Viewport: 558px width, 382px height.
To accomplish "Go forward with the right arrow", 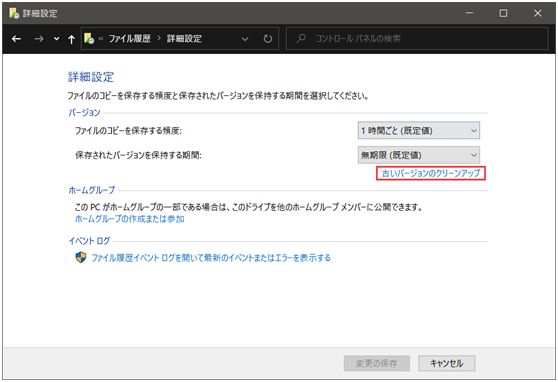I will point(39,39).
